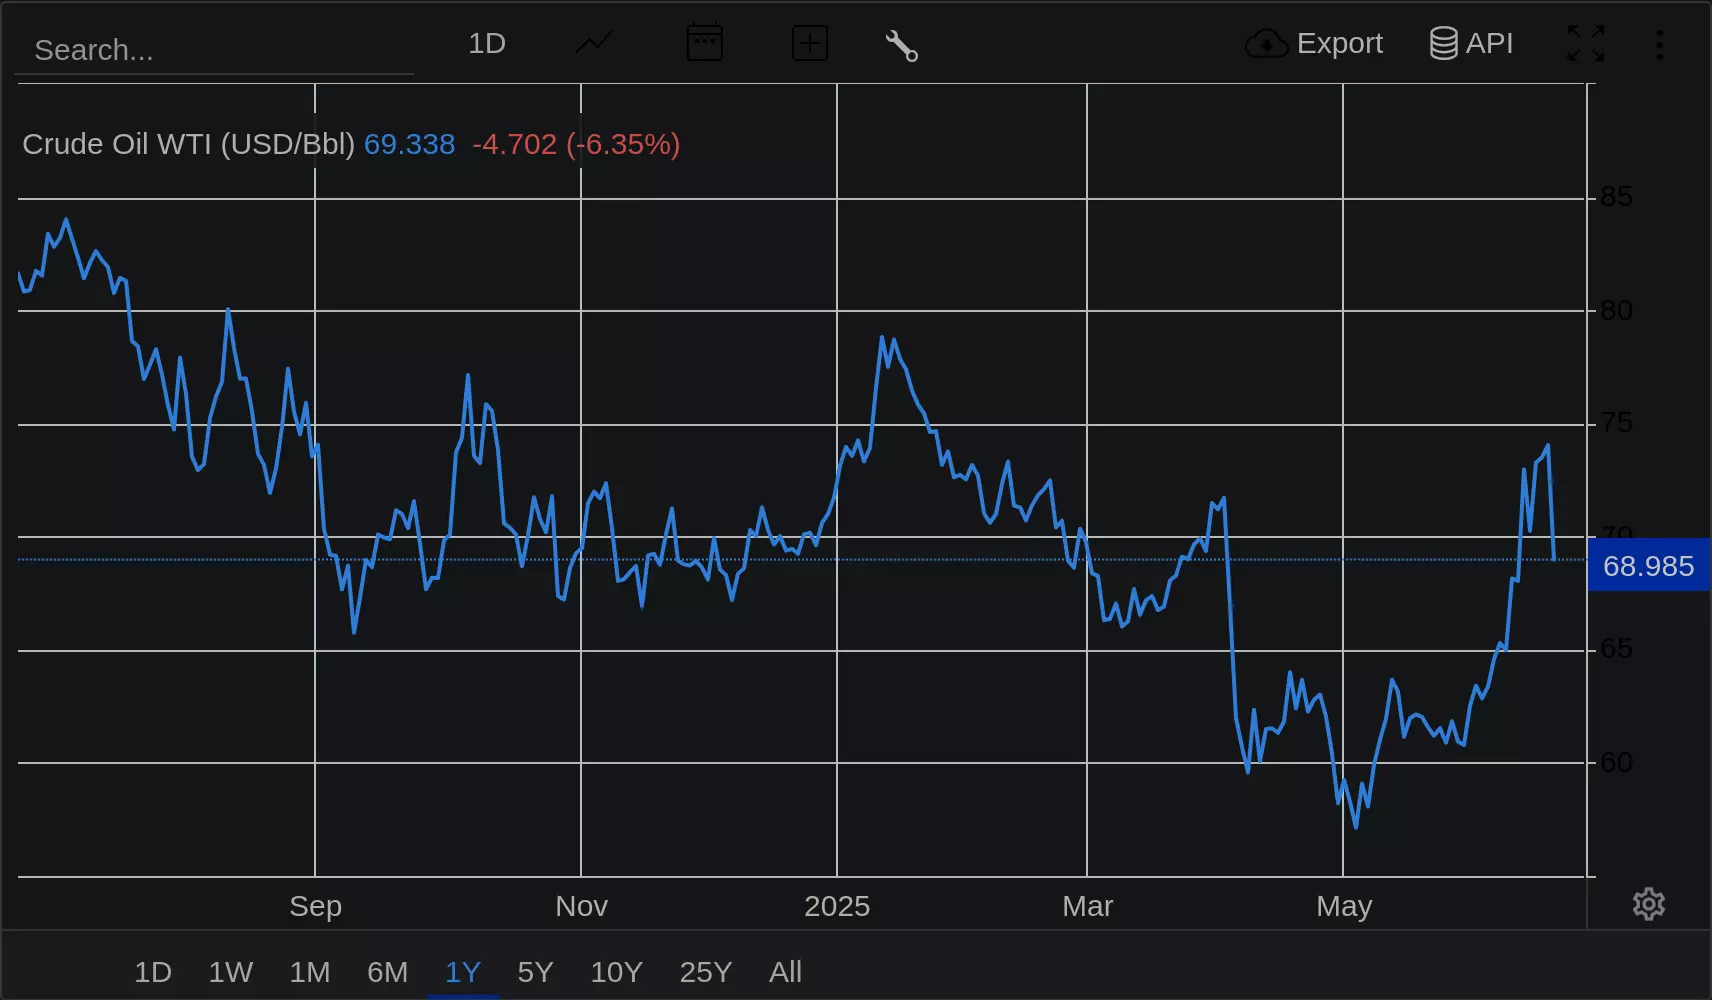This screenshot has width=1712, height=1000.
Task: Click the 2025 axis label
Action: (837, 906)
